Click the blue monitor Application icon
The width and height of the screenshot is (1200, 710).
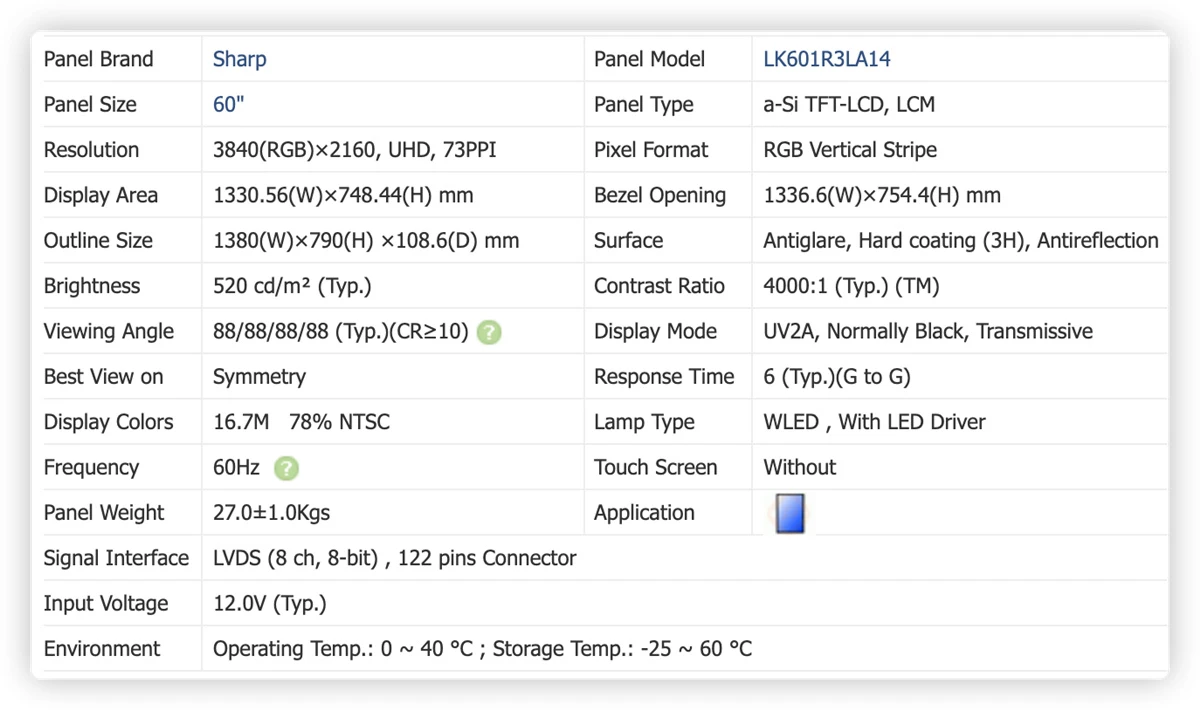(x=790, y=513)
